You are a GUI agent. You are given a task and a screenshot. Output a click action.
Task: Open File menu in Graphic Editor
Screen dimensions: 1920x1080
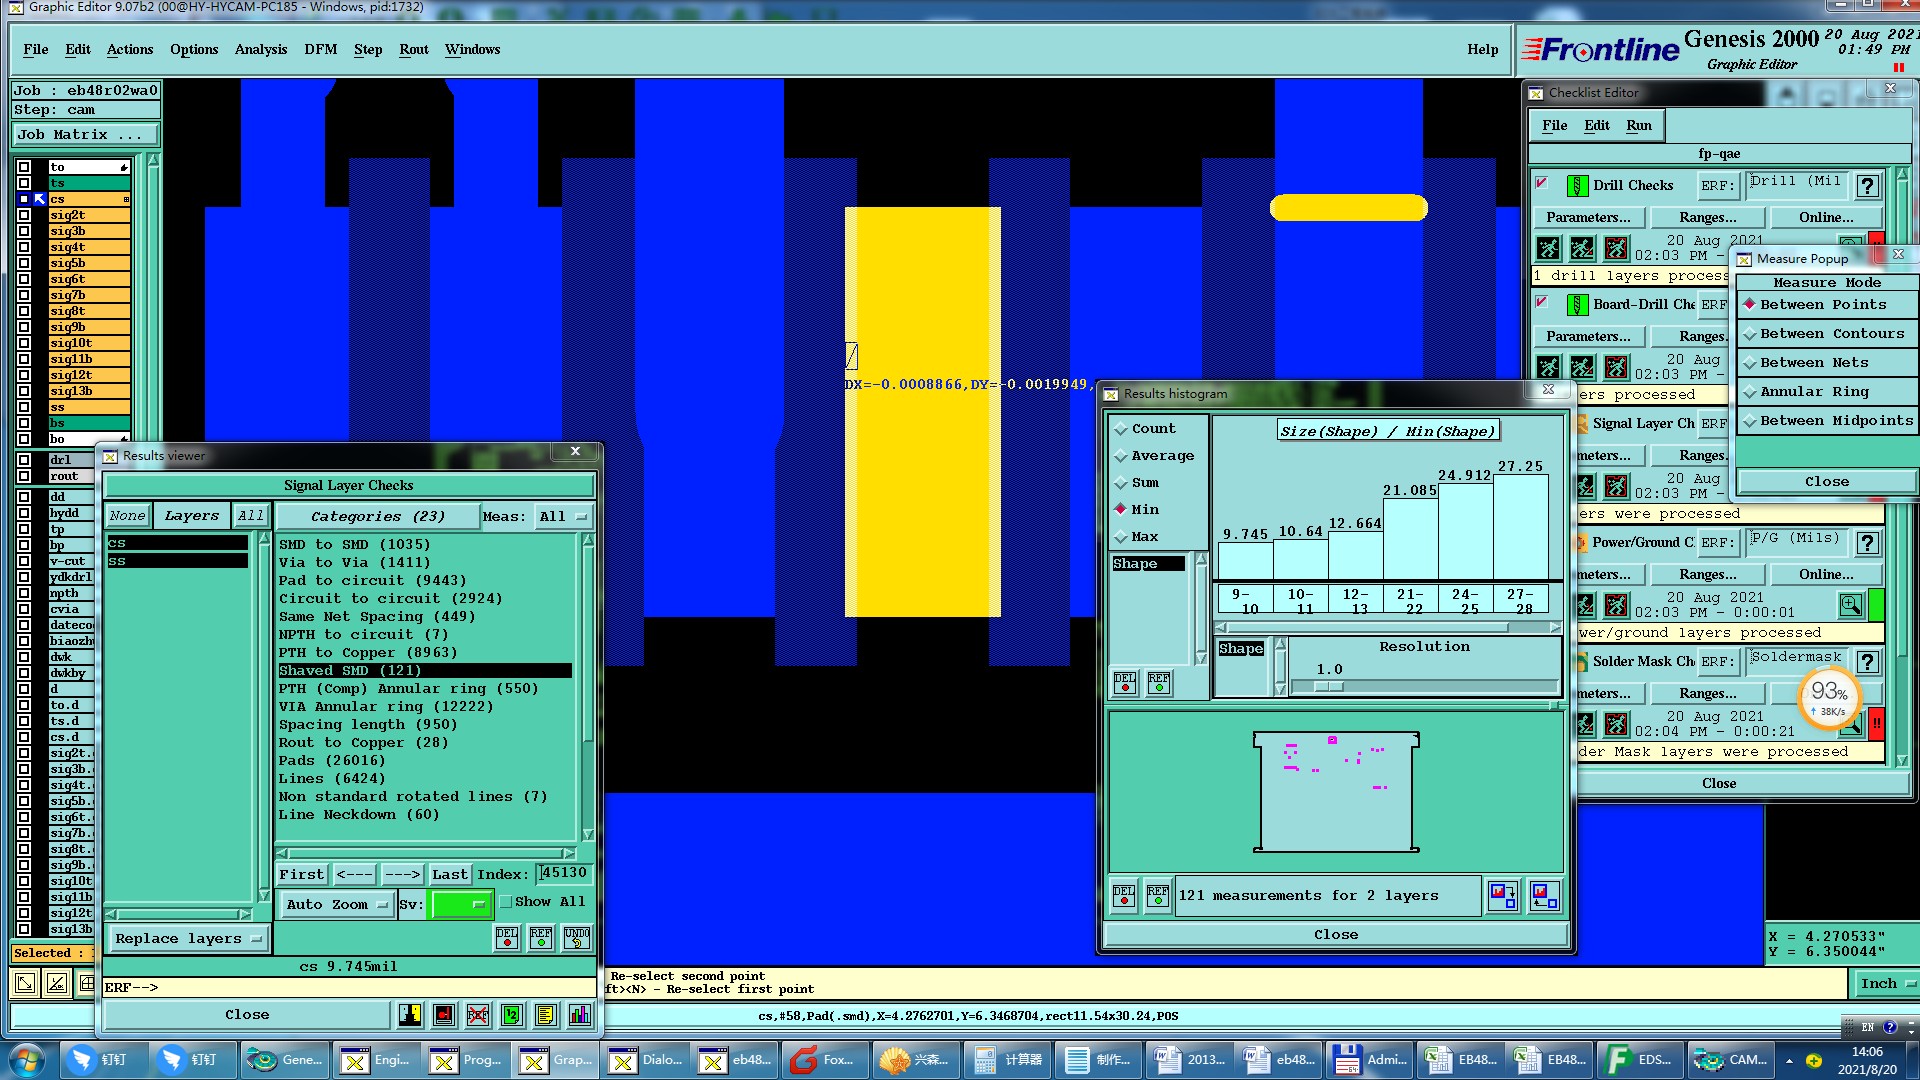click(x=36, y=50)
